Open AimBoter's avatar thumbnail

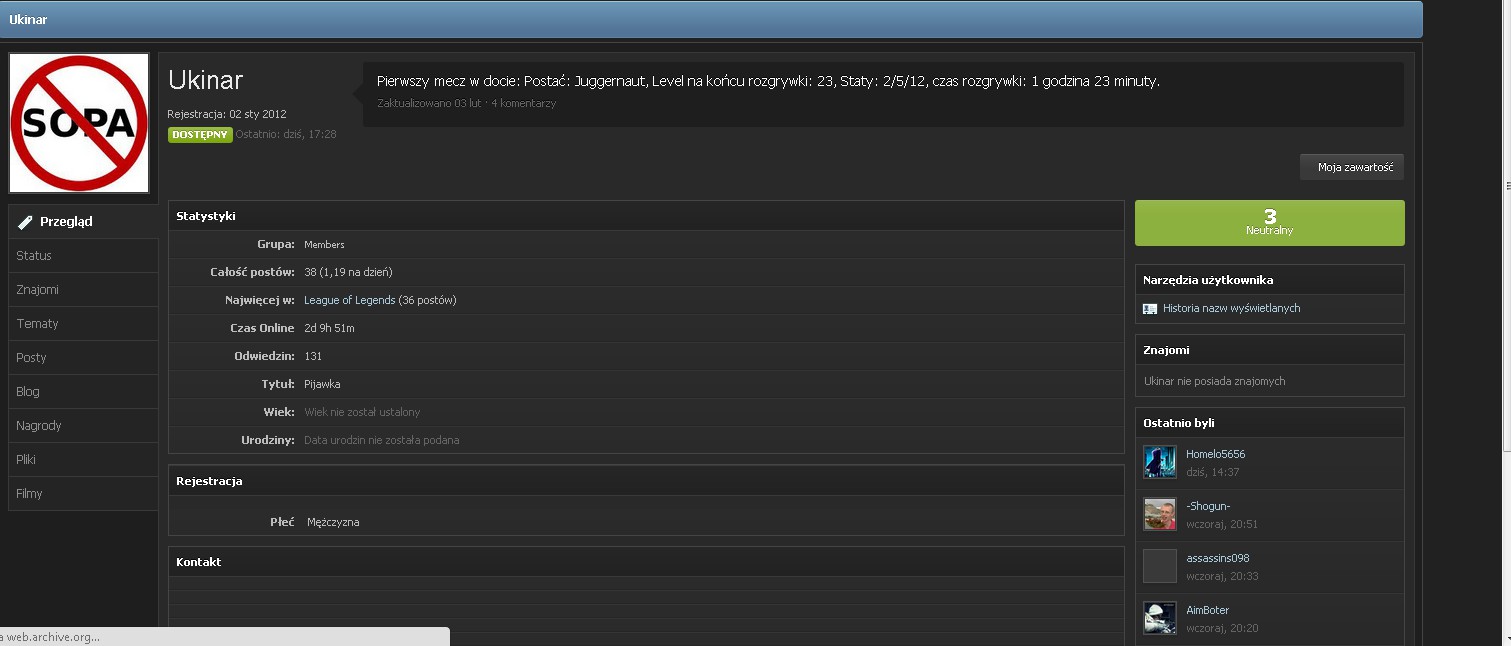1160,618
